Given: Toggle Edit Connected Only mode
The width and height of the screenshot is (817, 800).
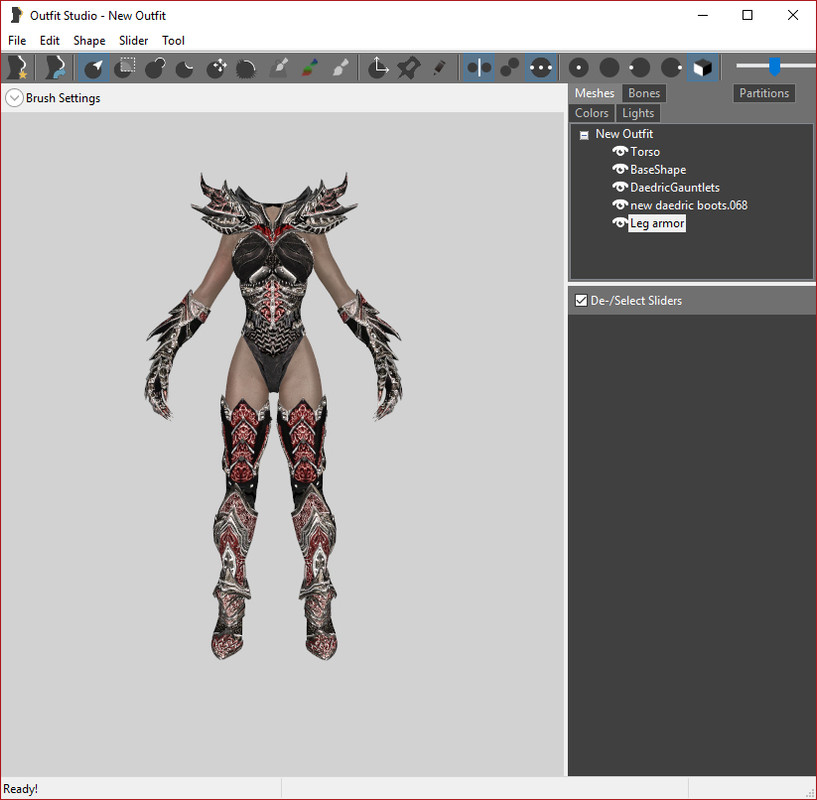Looking at the screenshot, I should 510,67.
